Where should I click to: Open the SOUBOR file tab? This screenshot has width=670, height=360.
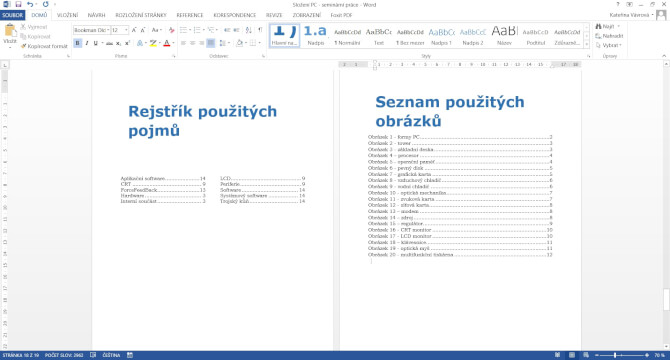(13, 15)
